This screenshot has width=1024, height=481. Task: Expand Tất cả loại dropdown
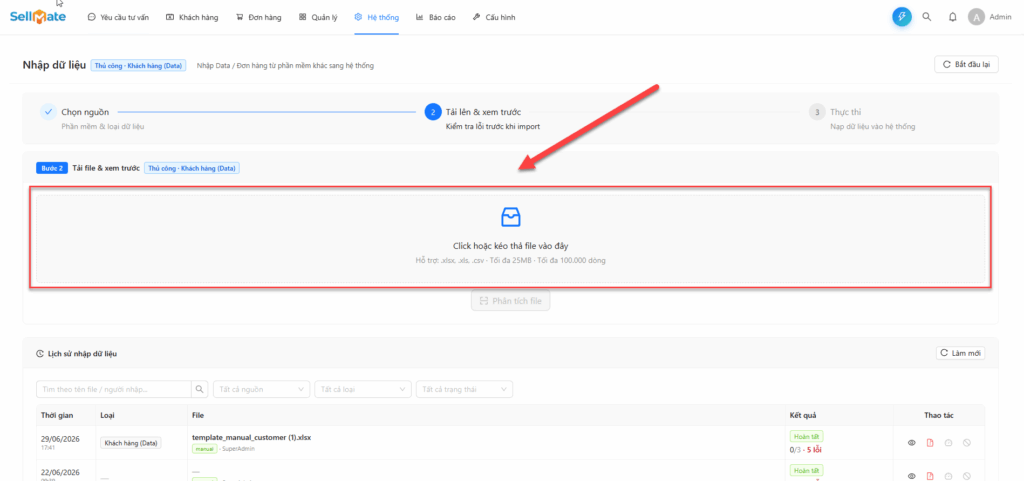(x=363, y=389)
